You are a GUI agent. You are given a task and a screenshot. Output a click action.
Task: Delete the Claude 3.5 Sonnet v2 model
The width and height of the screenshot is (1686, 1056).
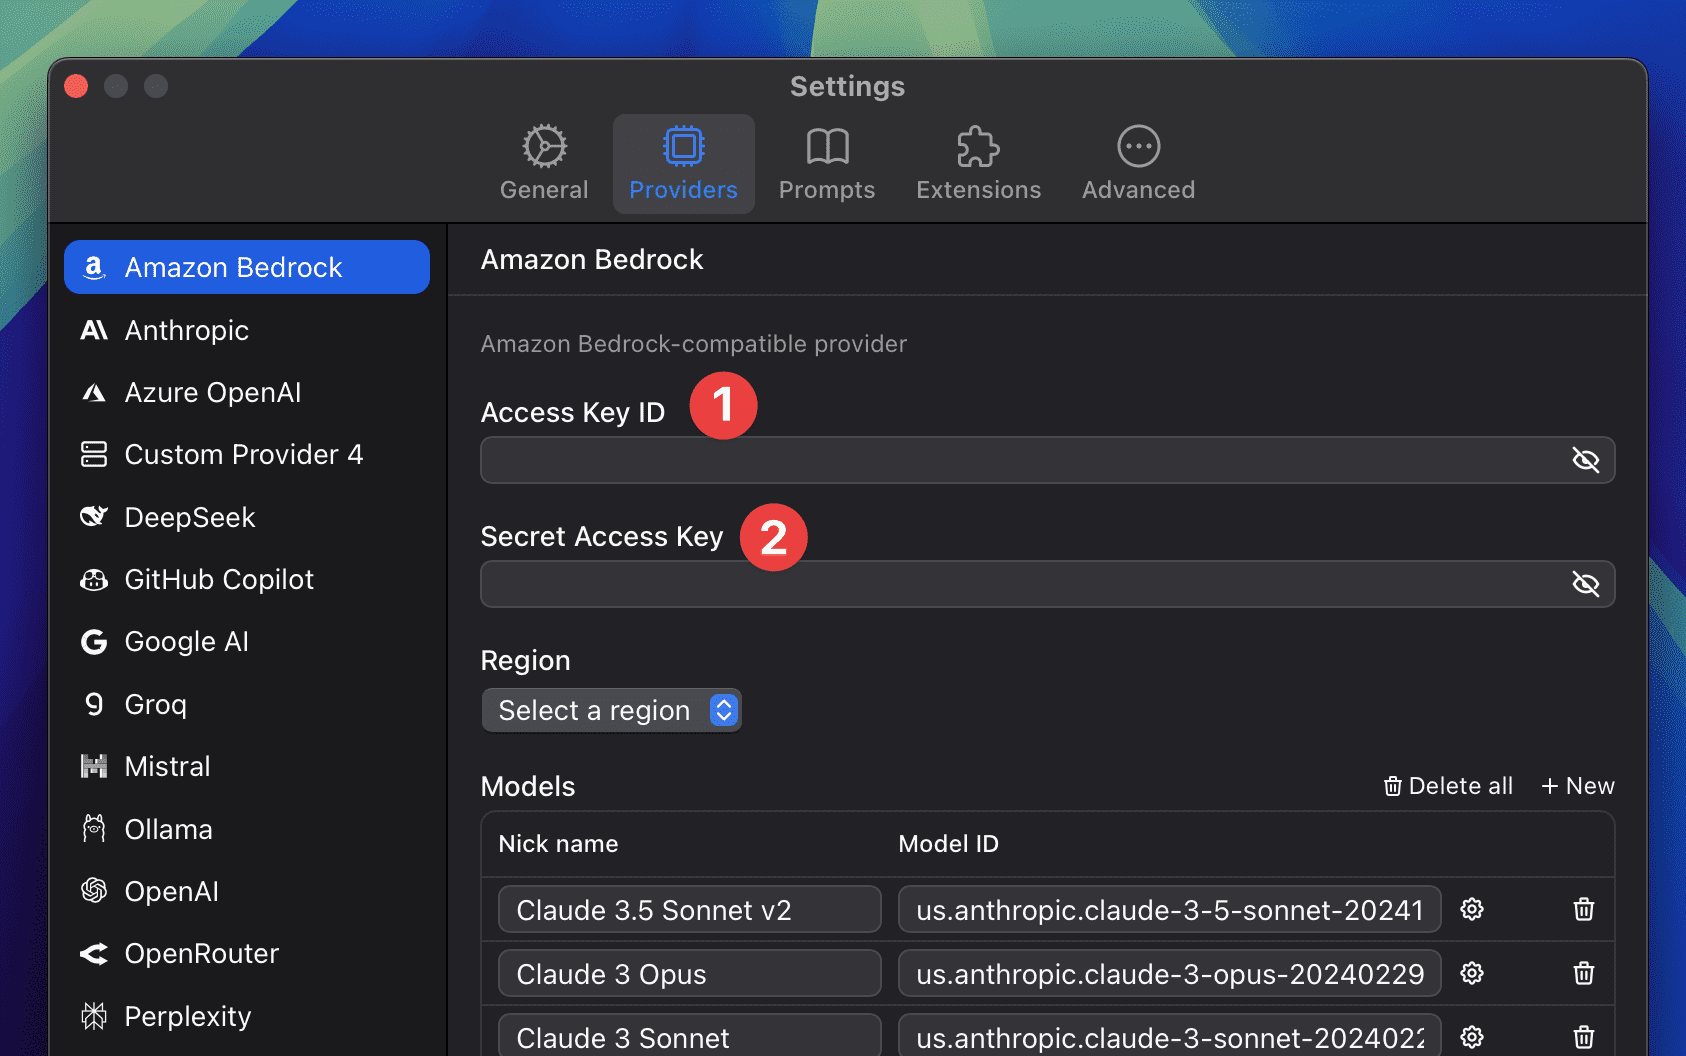click(x=1583, y=909)
